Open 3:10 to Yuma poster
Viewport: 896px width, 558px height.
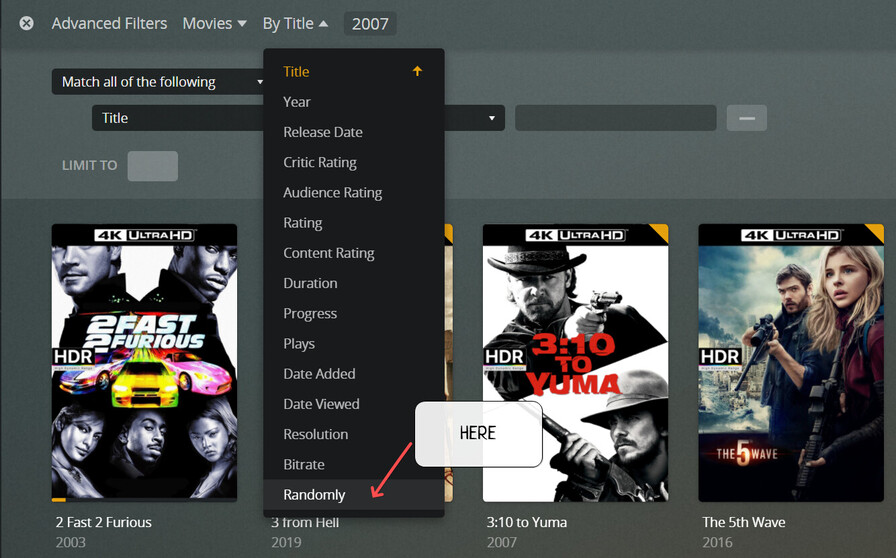(x=575, y=362)
